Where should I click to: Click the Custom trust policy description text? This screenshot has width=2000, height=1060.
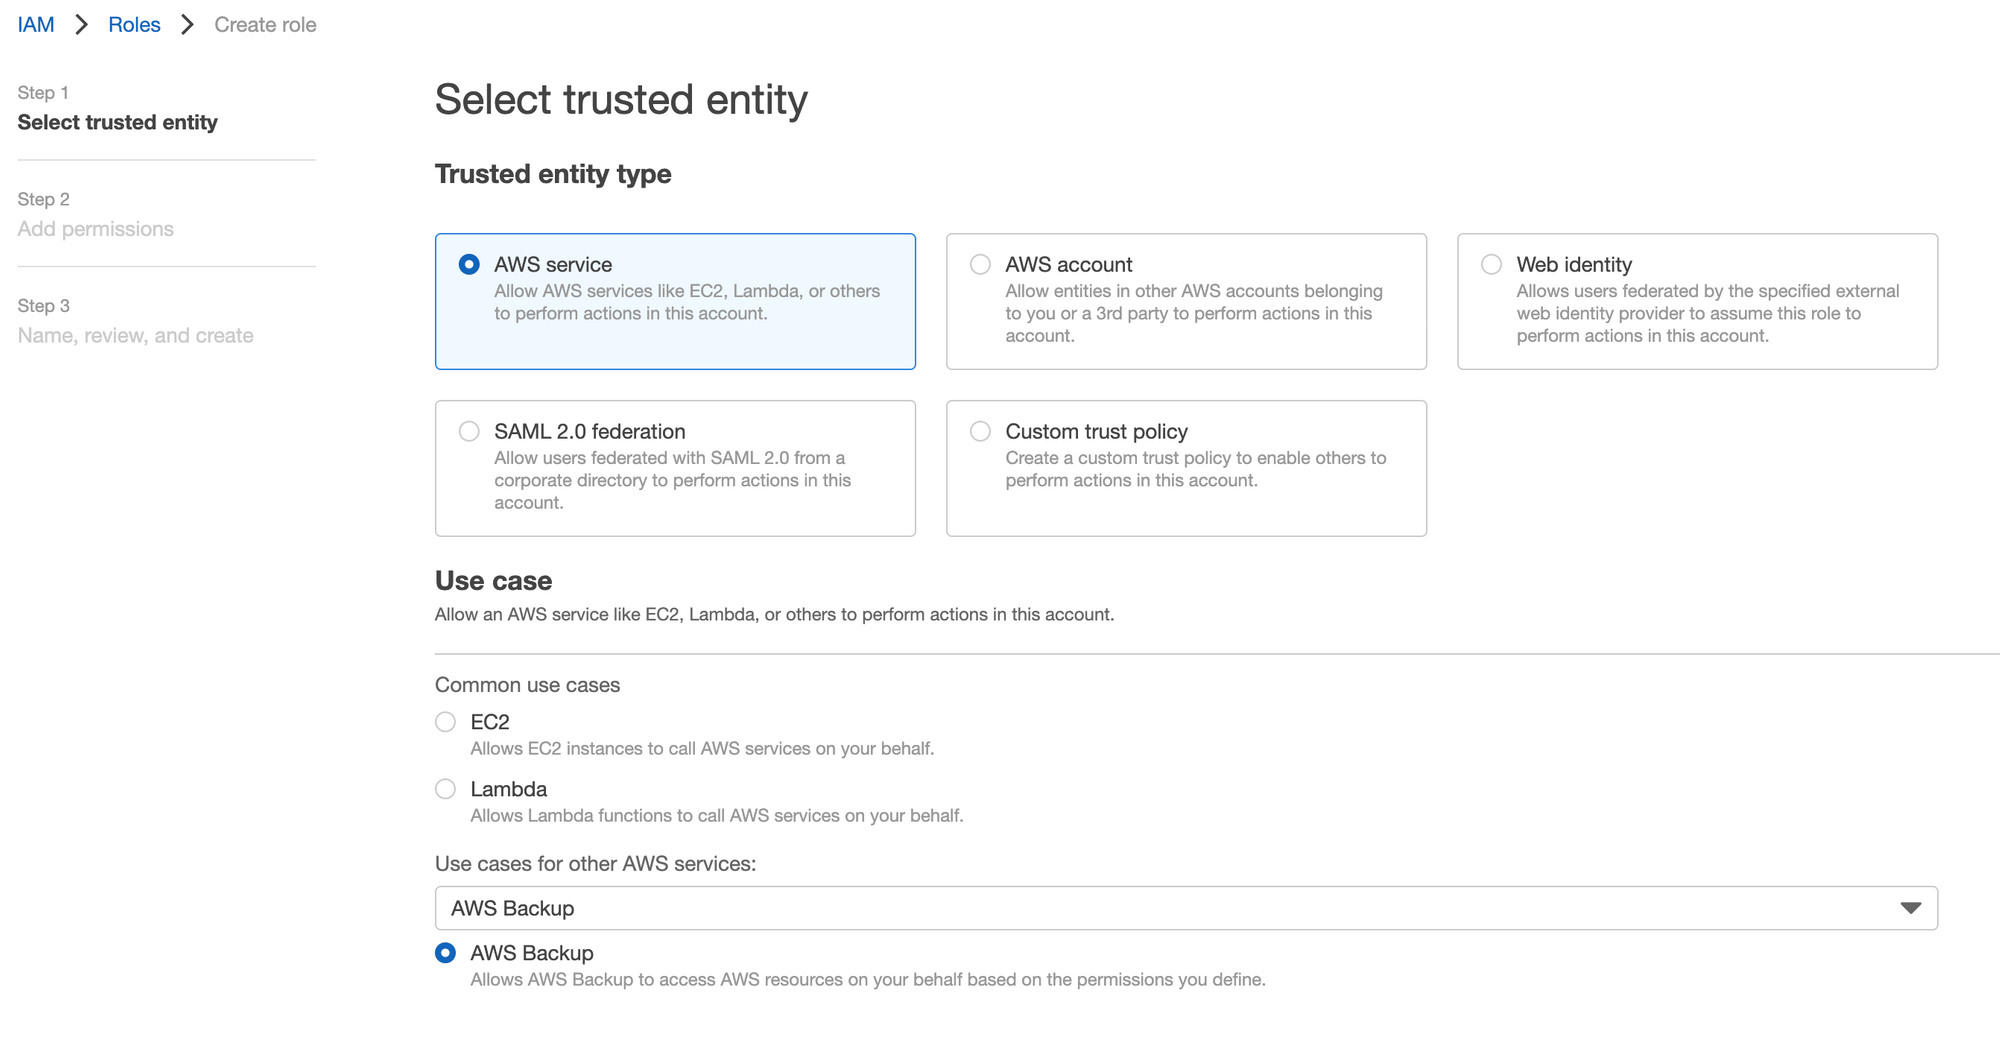(x=1195, y=469)
